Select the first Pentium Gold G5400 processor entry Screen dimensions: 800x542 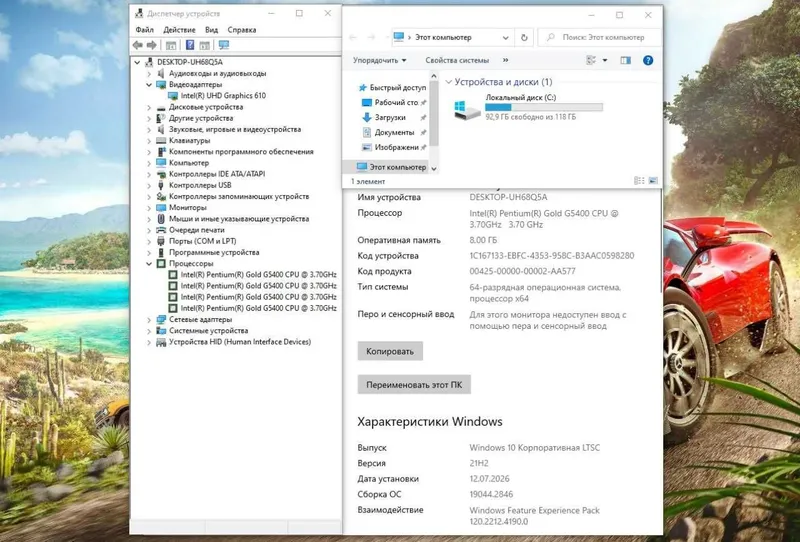[x=258, y=275]
